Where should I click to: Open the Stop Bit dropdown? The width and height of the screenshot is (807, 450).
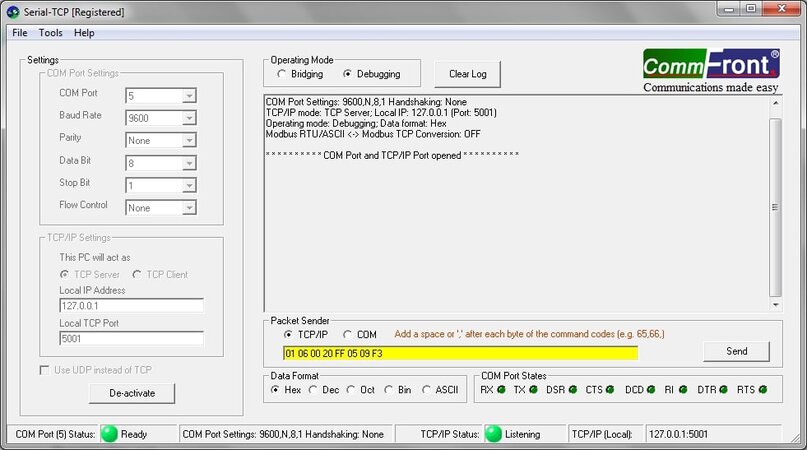[x=189, y=185]
